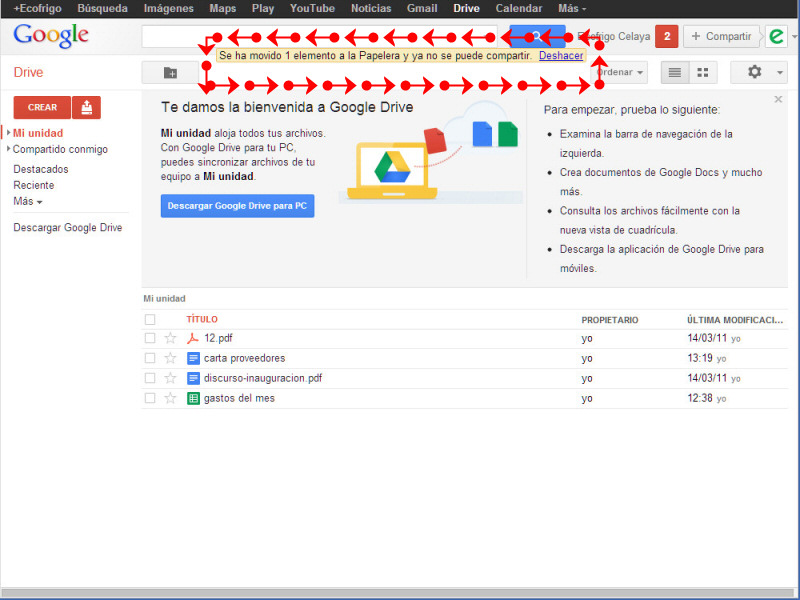Star the discurso-inauguracion.pdf file
This screenshot has width=800, height=600.
[170, 378]
